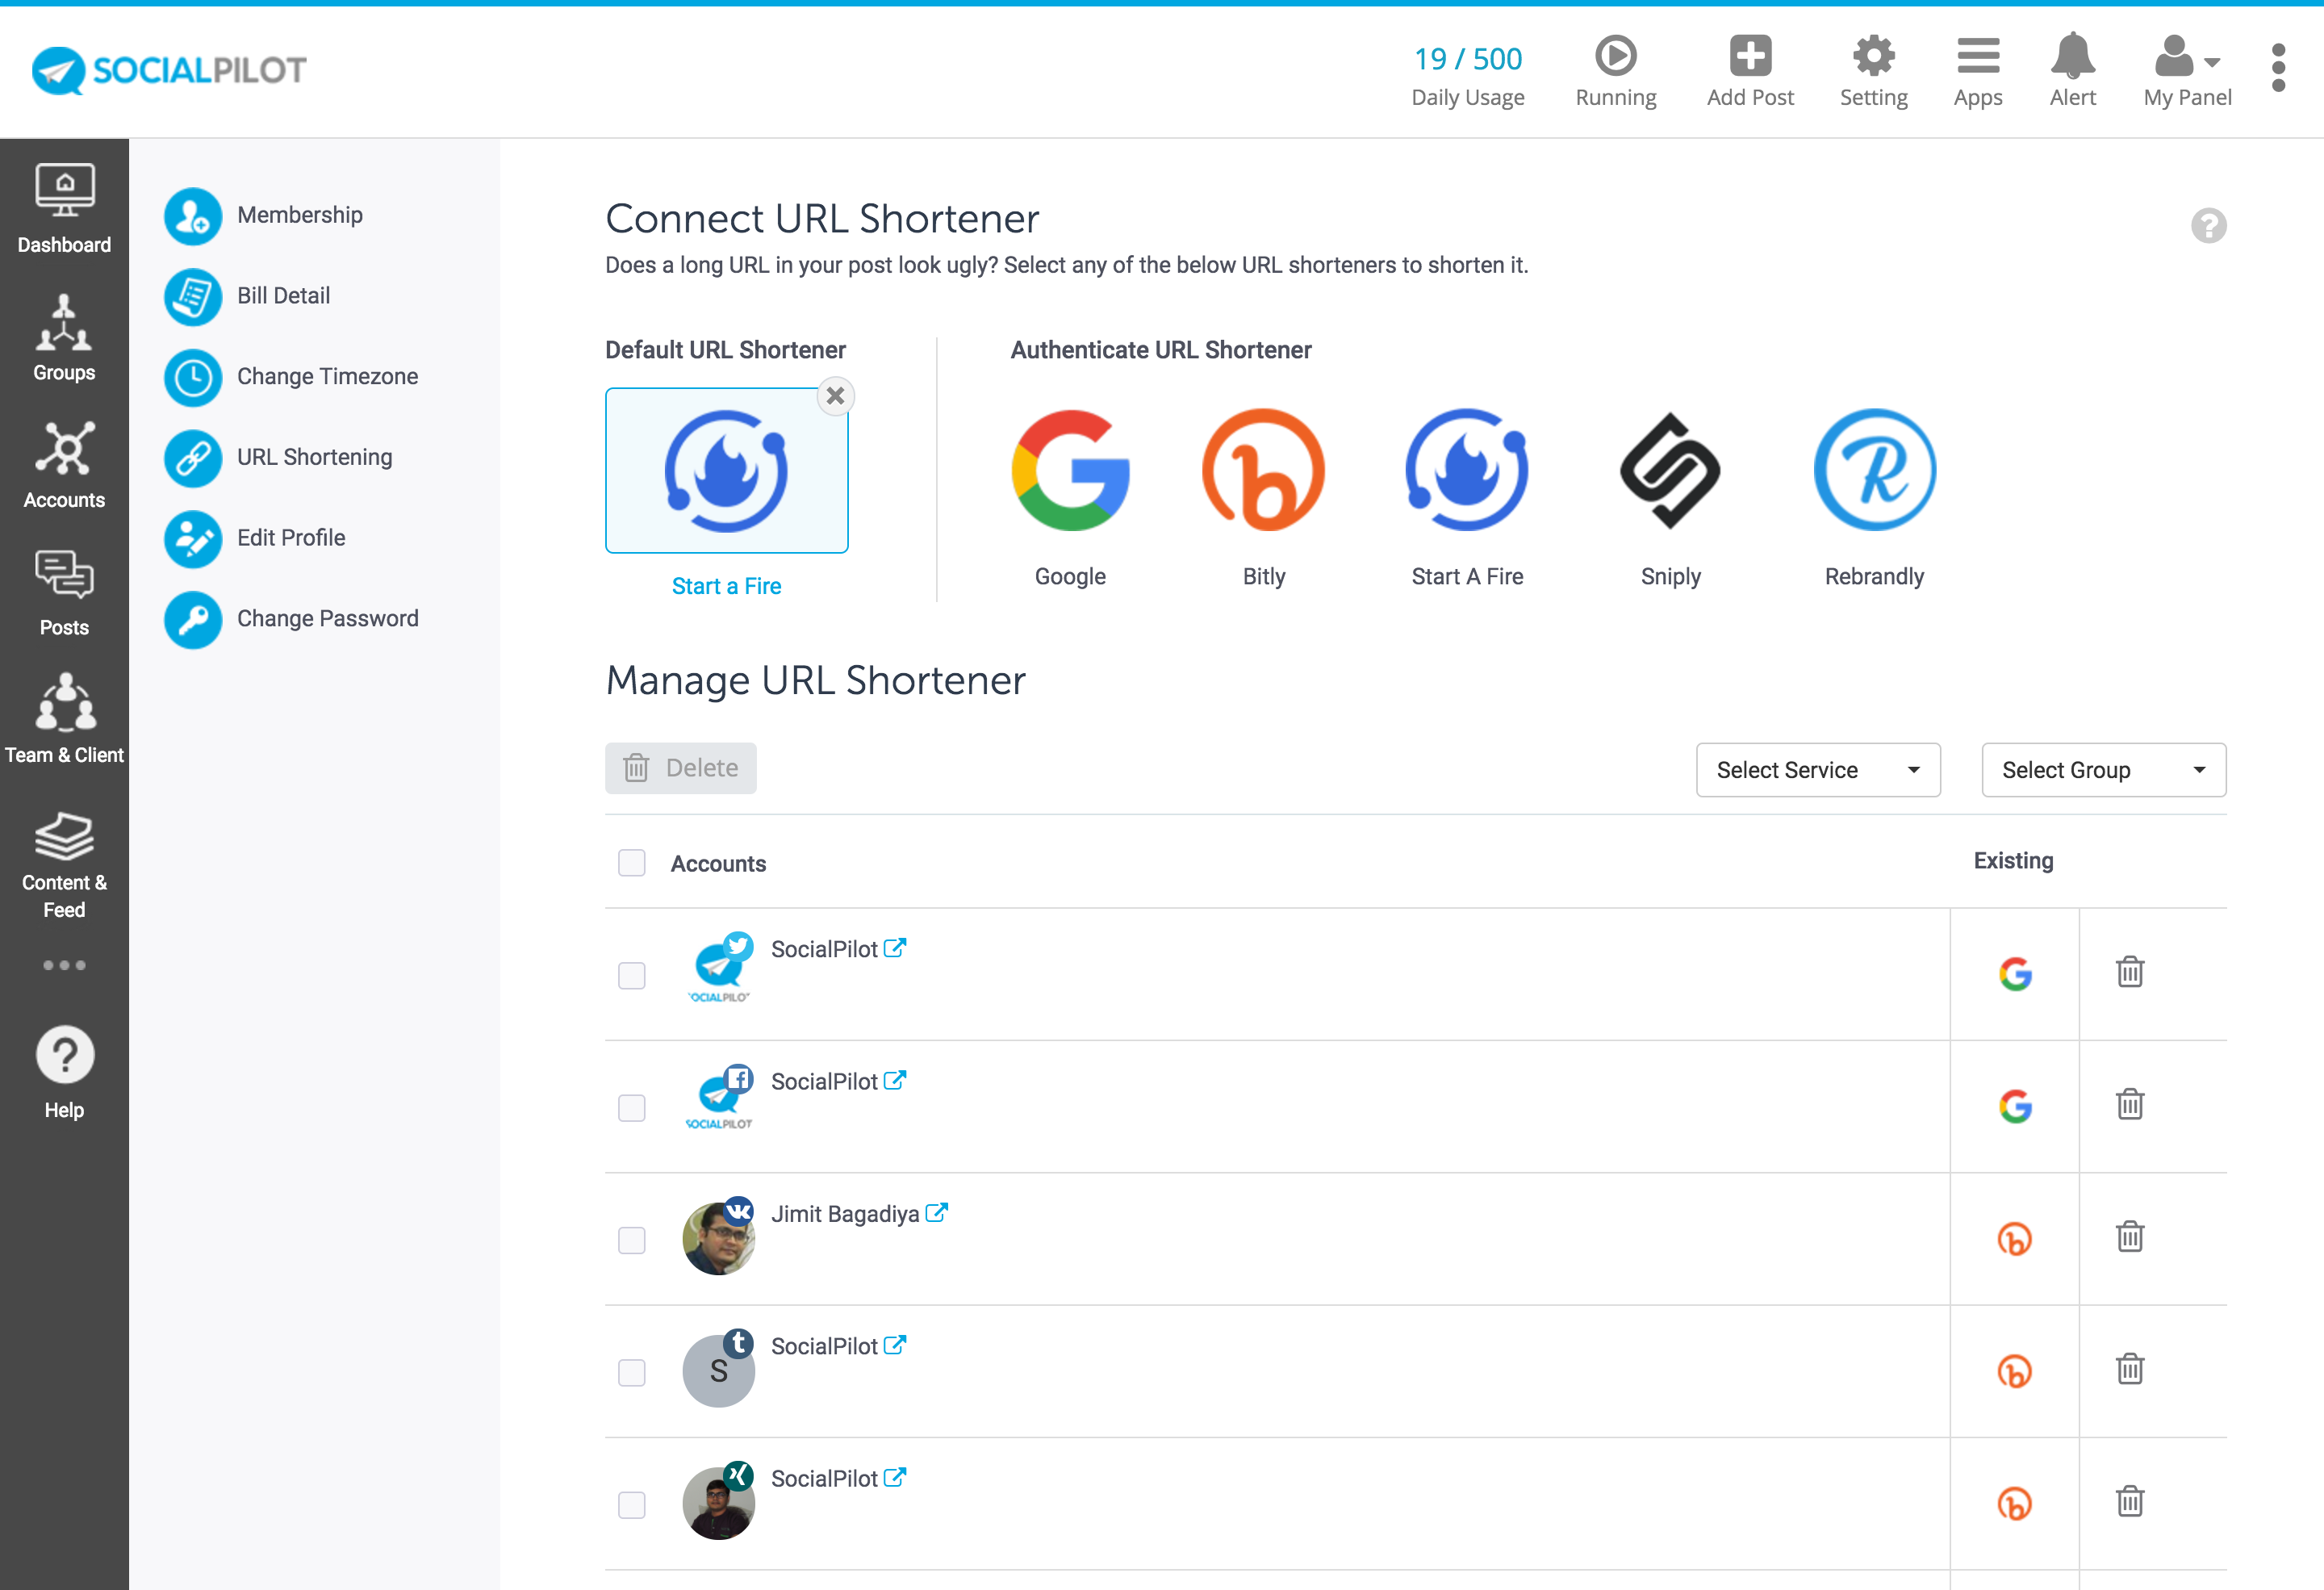Open the help question mark icon
2324x1590 pixels.
[x=2208, y=226]
